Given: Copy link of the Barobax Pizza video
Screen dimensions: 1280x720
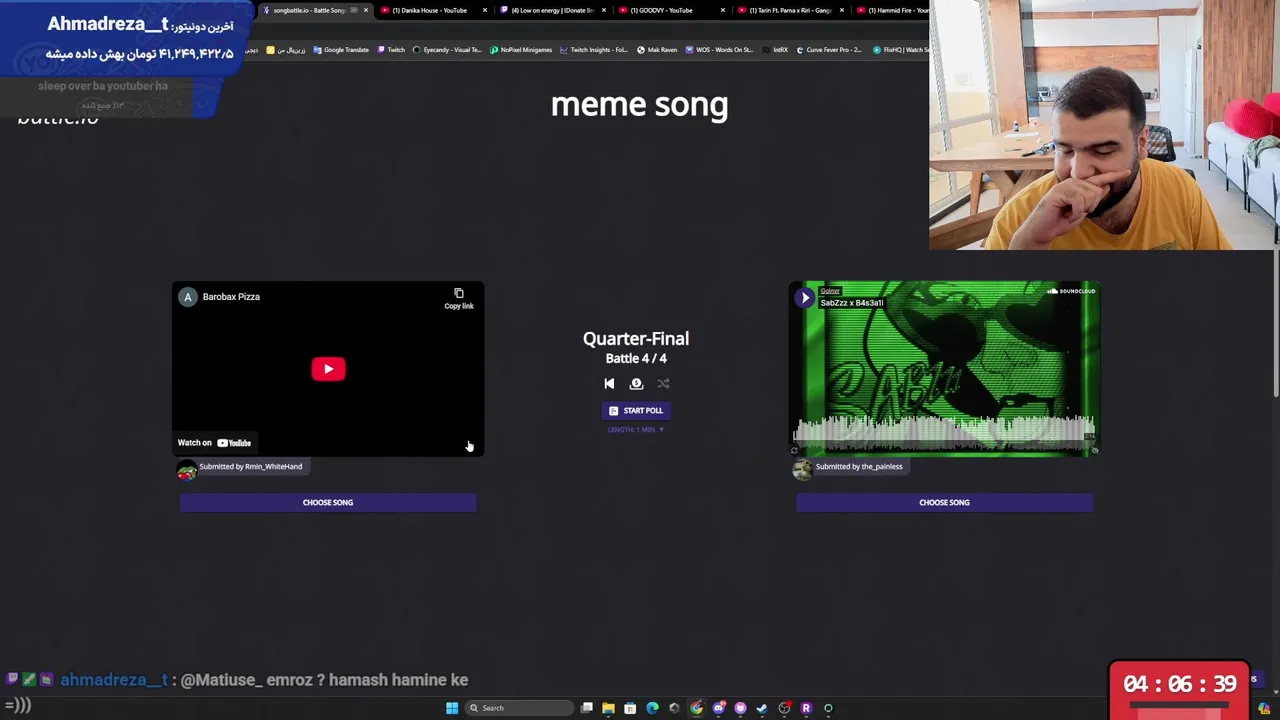Looking at the screenshot, I should tap(459, 299).
